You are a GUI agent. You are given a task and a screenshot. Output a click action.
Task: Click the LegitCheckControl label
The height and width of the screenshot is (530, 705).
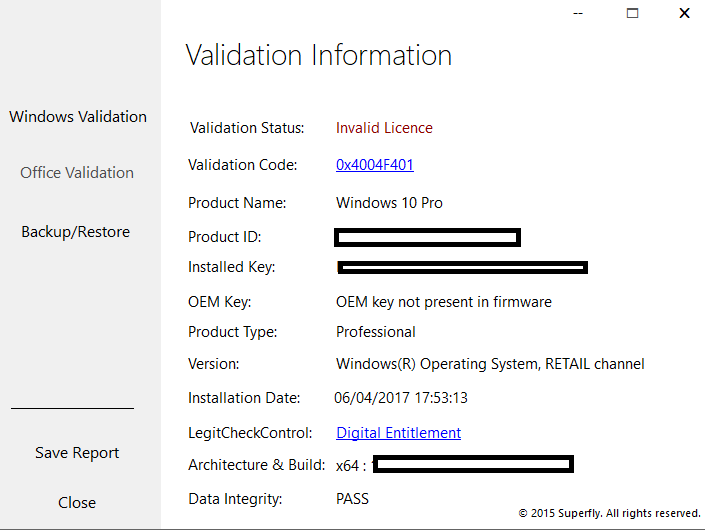click(250, 433)
